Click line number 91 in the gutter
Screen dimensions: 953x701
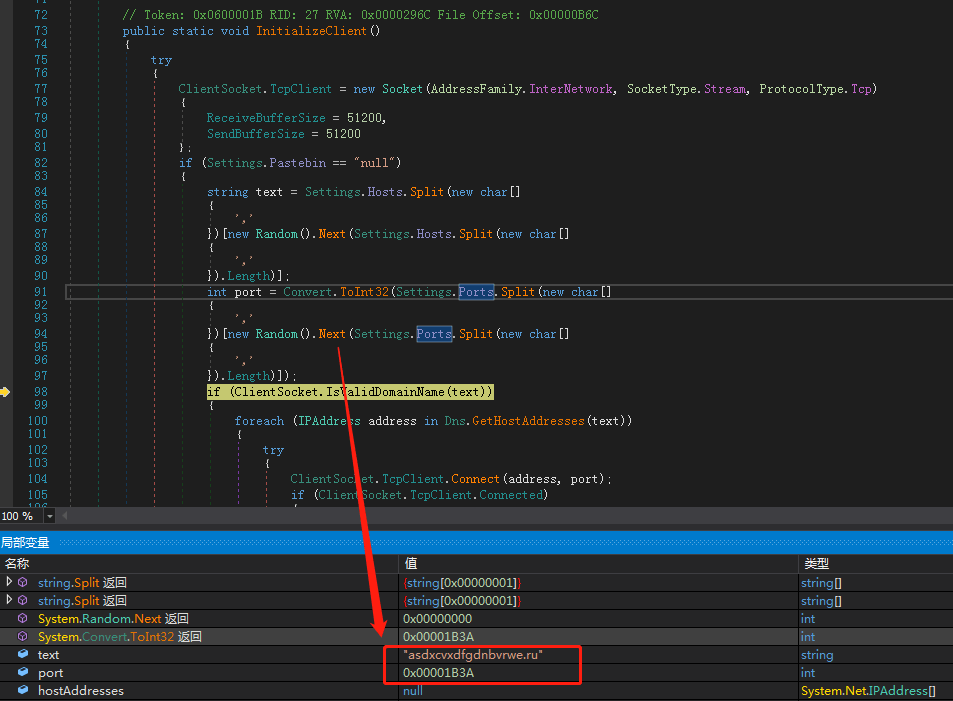point(40,292)
